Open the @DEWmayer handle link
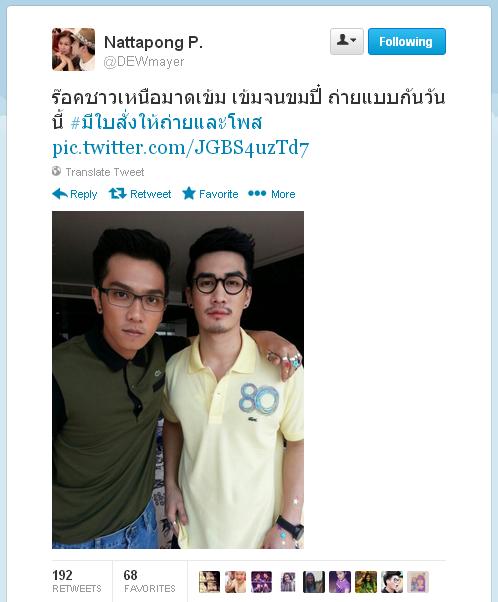The height and width of the screenshot is (602, 498). 144,62
